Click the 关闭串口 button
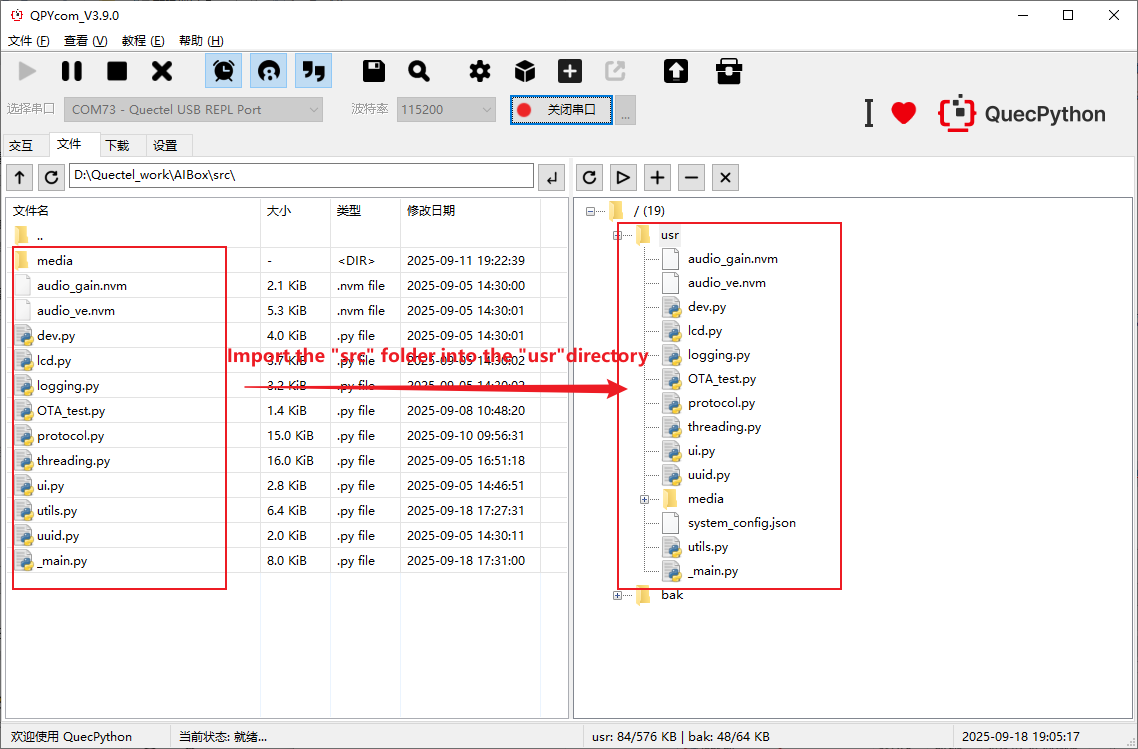The image size is (1138, 749). [x=560, y=109]
